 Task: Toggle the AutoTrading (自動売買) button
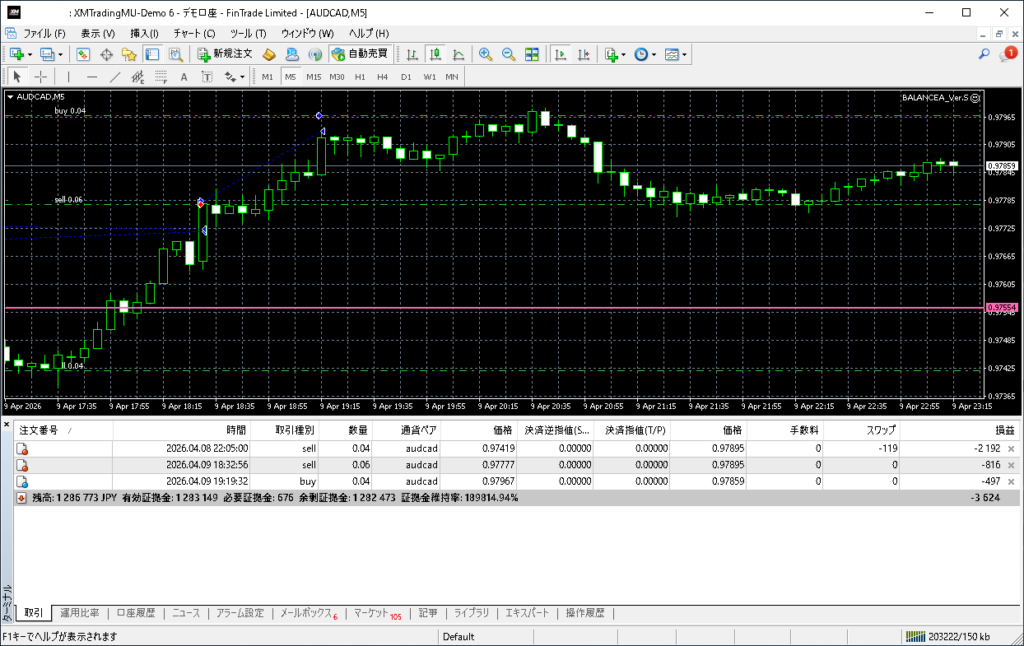click(360, 54)
